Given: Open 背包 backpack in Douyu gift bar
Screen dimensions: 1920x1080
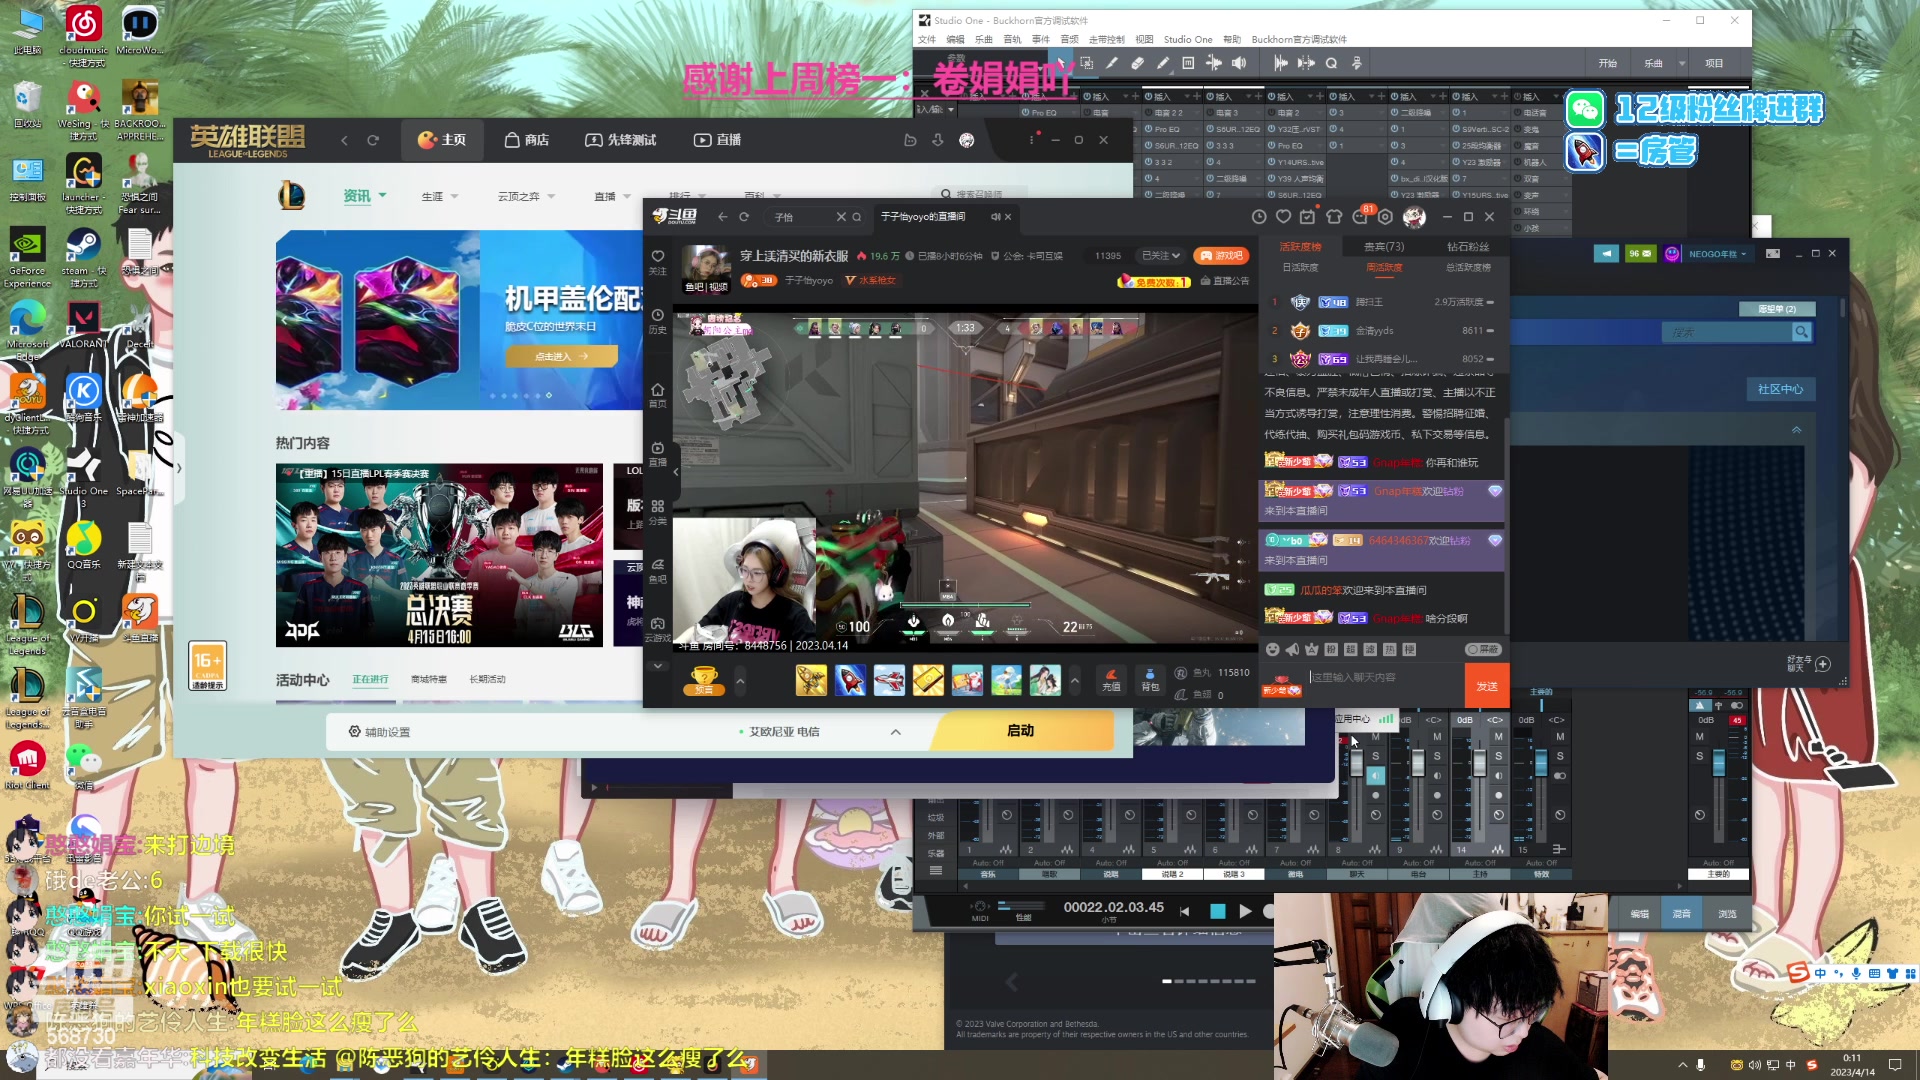Looking at the screenshot, I should tap(1150, 680).
